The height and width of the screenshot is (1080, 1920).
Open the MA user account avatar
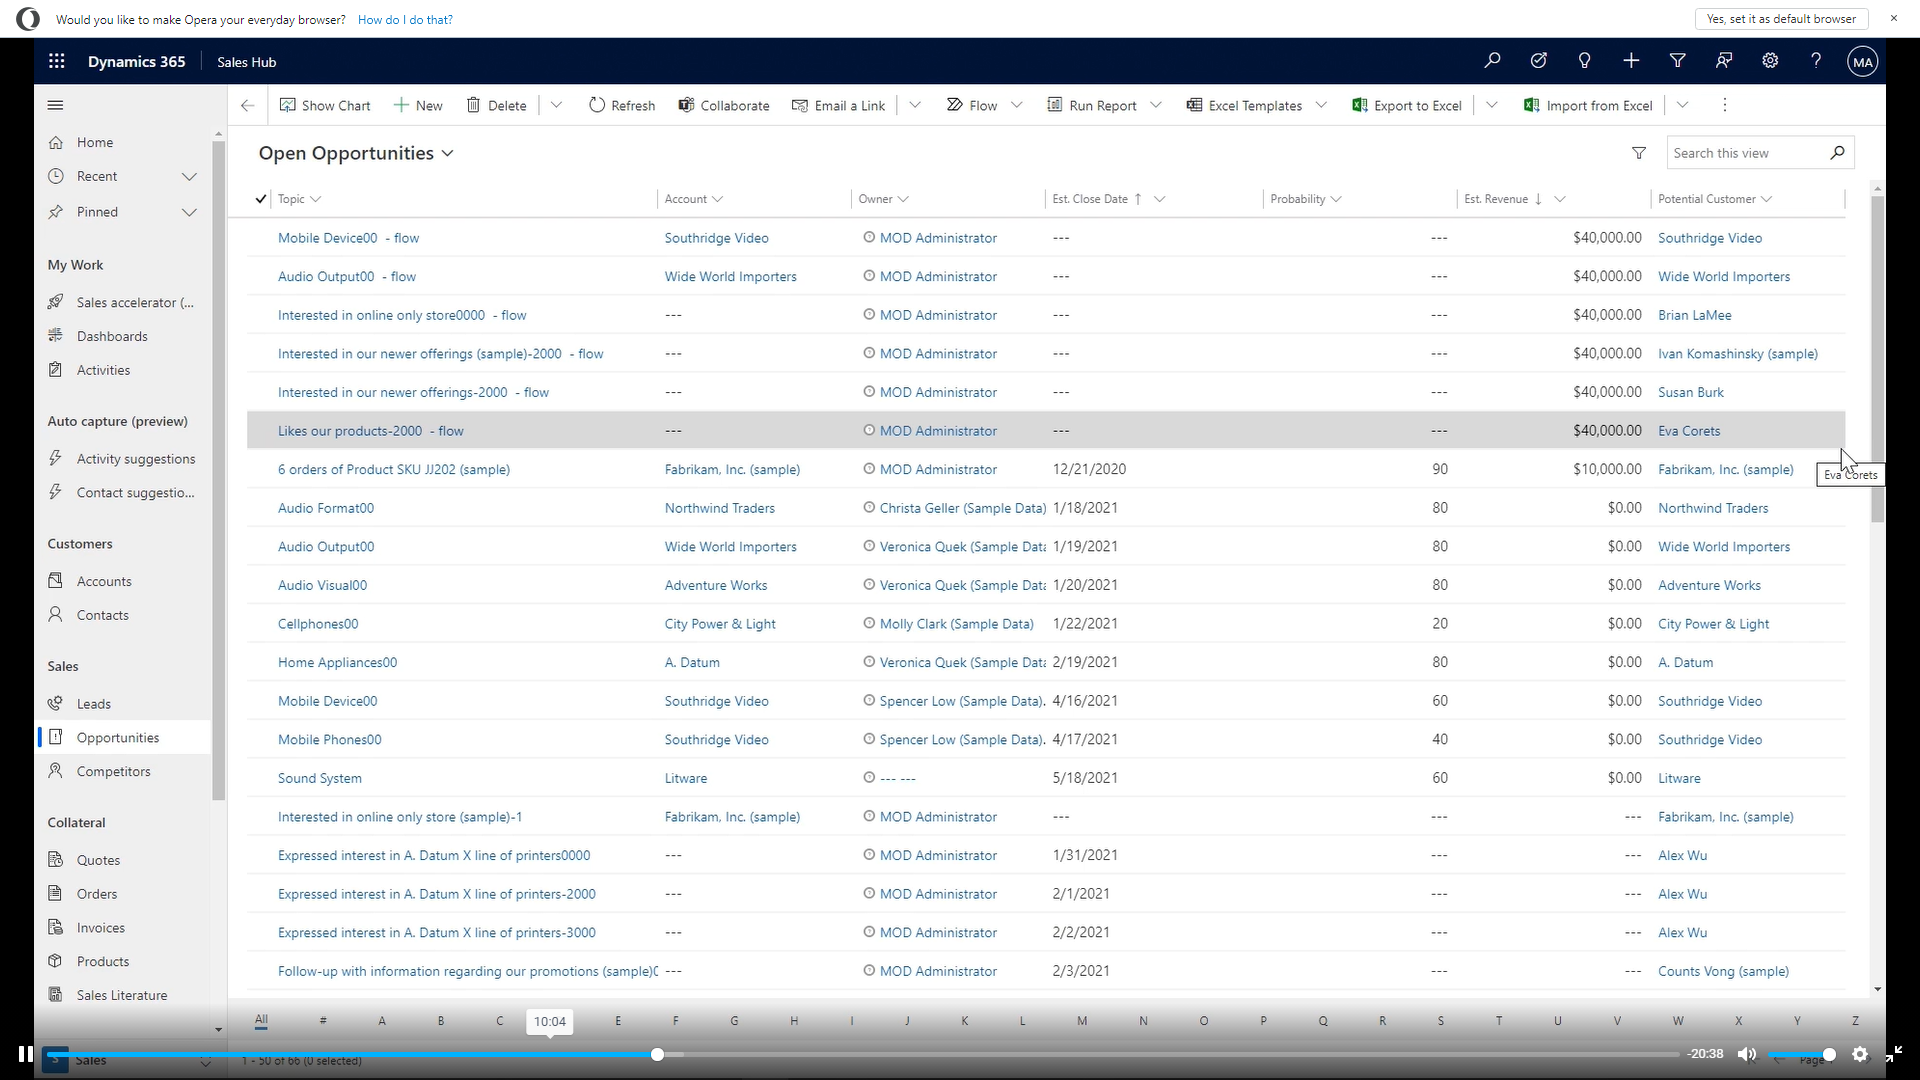click(x=1862, y=61)
